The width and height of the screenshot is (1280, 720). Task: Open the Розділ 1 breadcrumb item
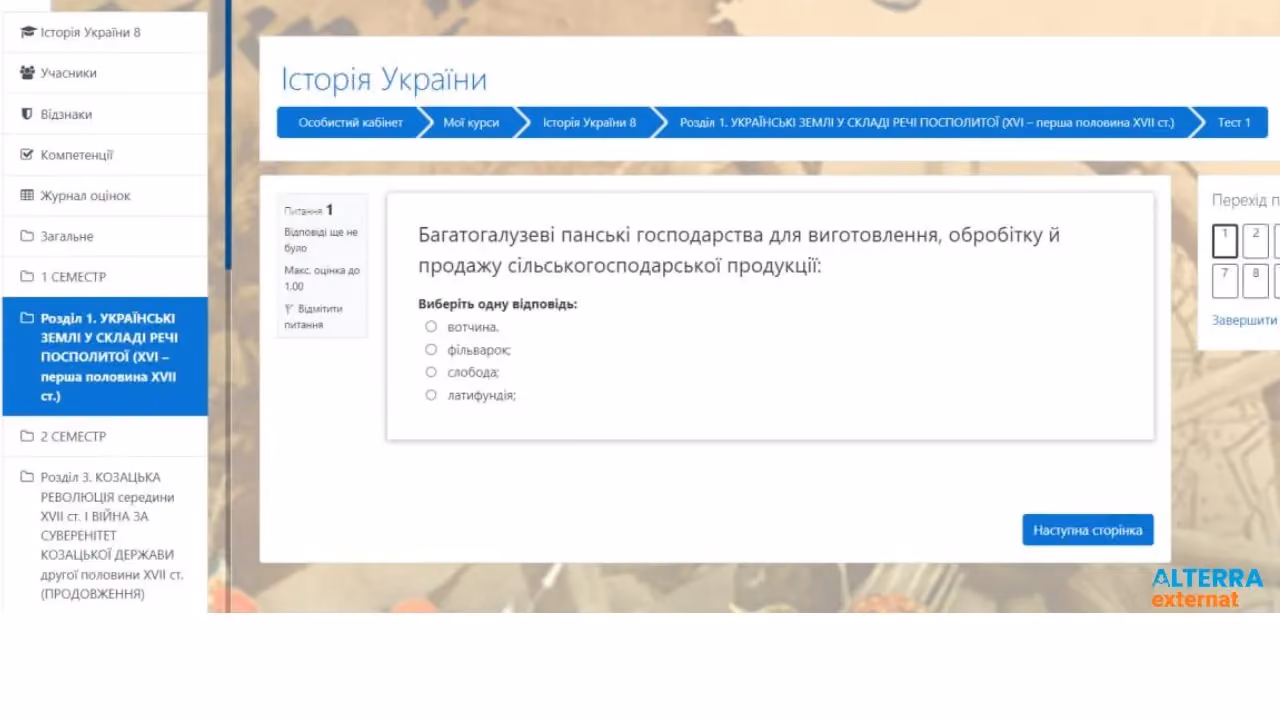click(926, 122)
